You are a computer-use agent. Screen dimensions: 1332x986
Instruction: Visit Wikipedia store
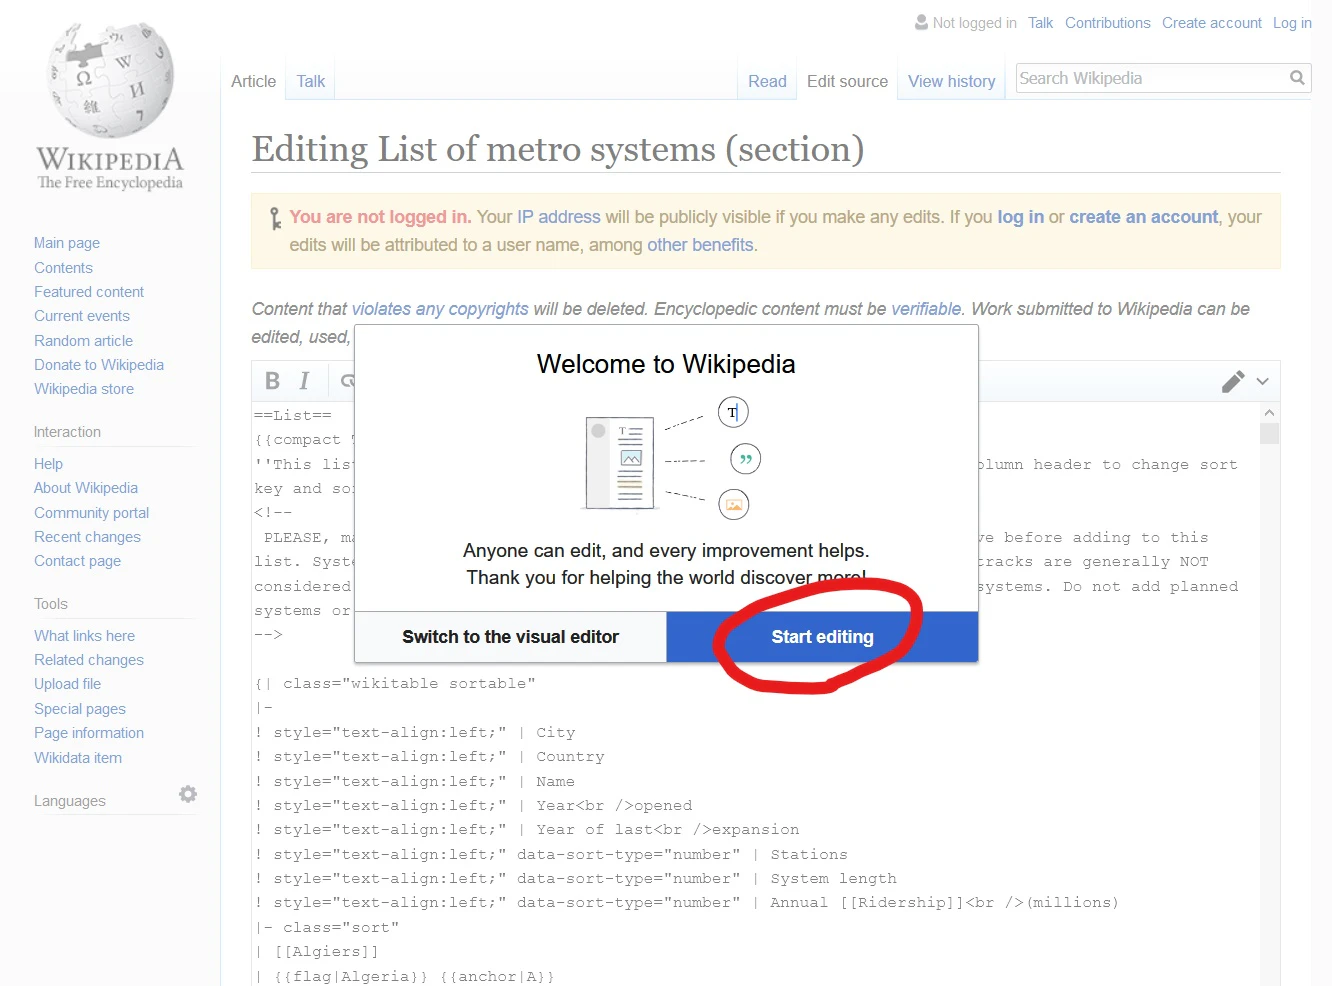[84, 389]
